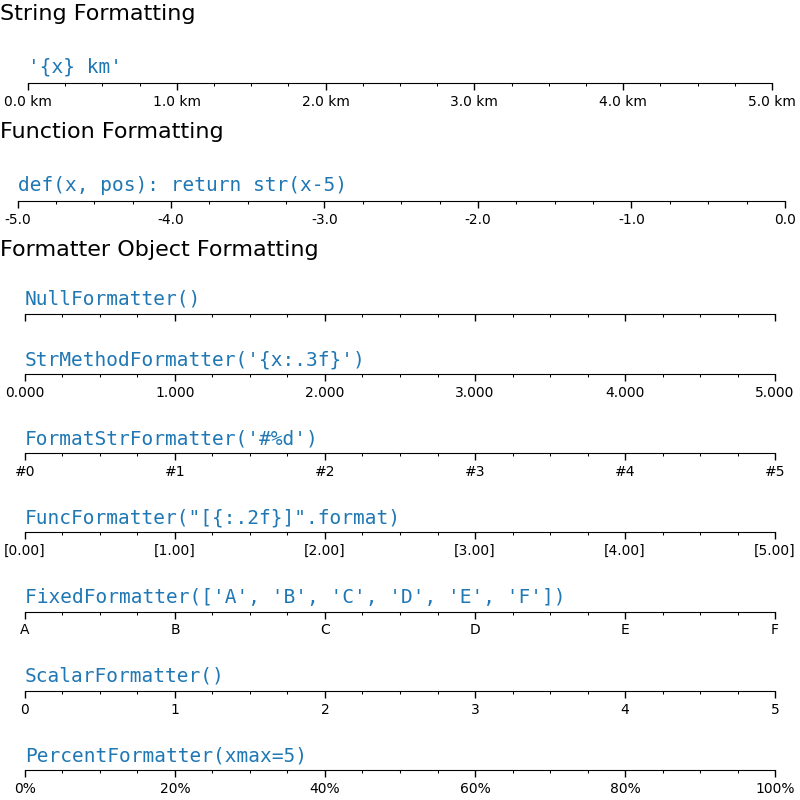Click the '[4.00]' tick label

pyautogui.click(x=624, y=550)
